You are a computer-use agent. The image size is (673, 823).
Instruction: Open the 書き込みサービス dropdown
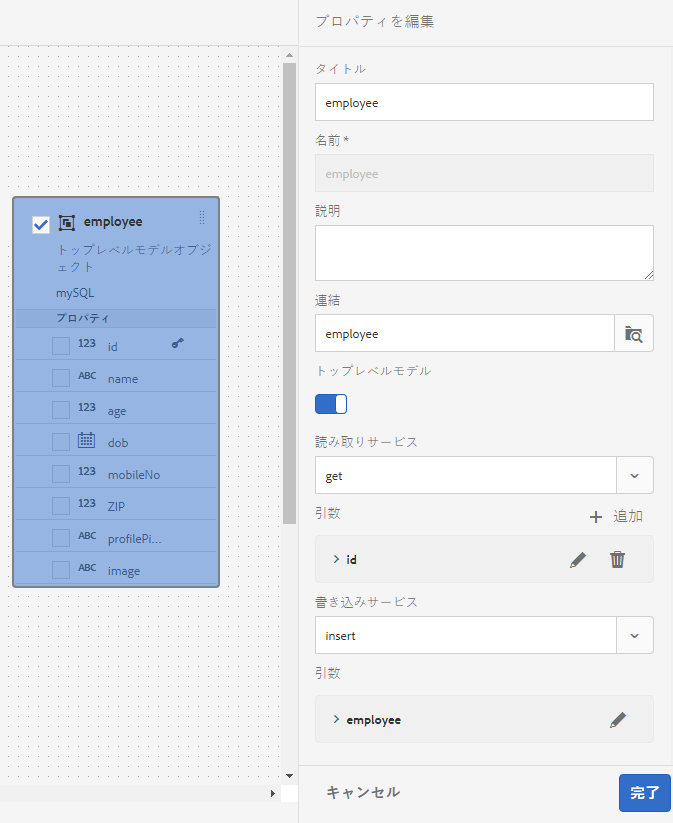tap(635, 635)
